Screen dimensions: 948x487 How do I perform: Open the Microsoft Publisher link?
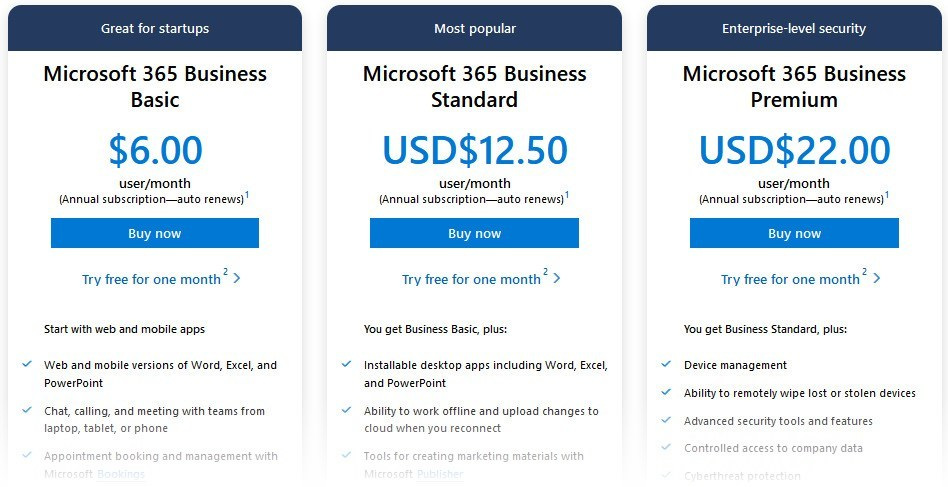point(440,474)
